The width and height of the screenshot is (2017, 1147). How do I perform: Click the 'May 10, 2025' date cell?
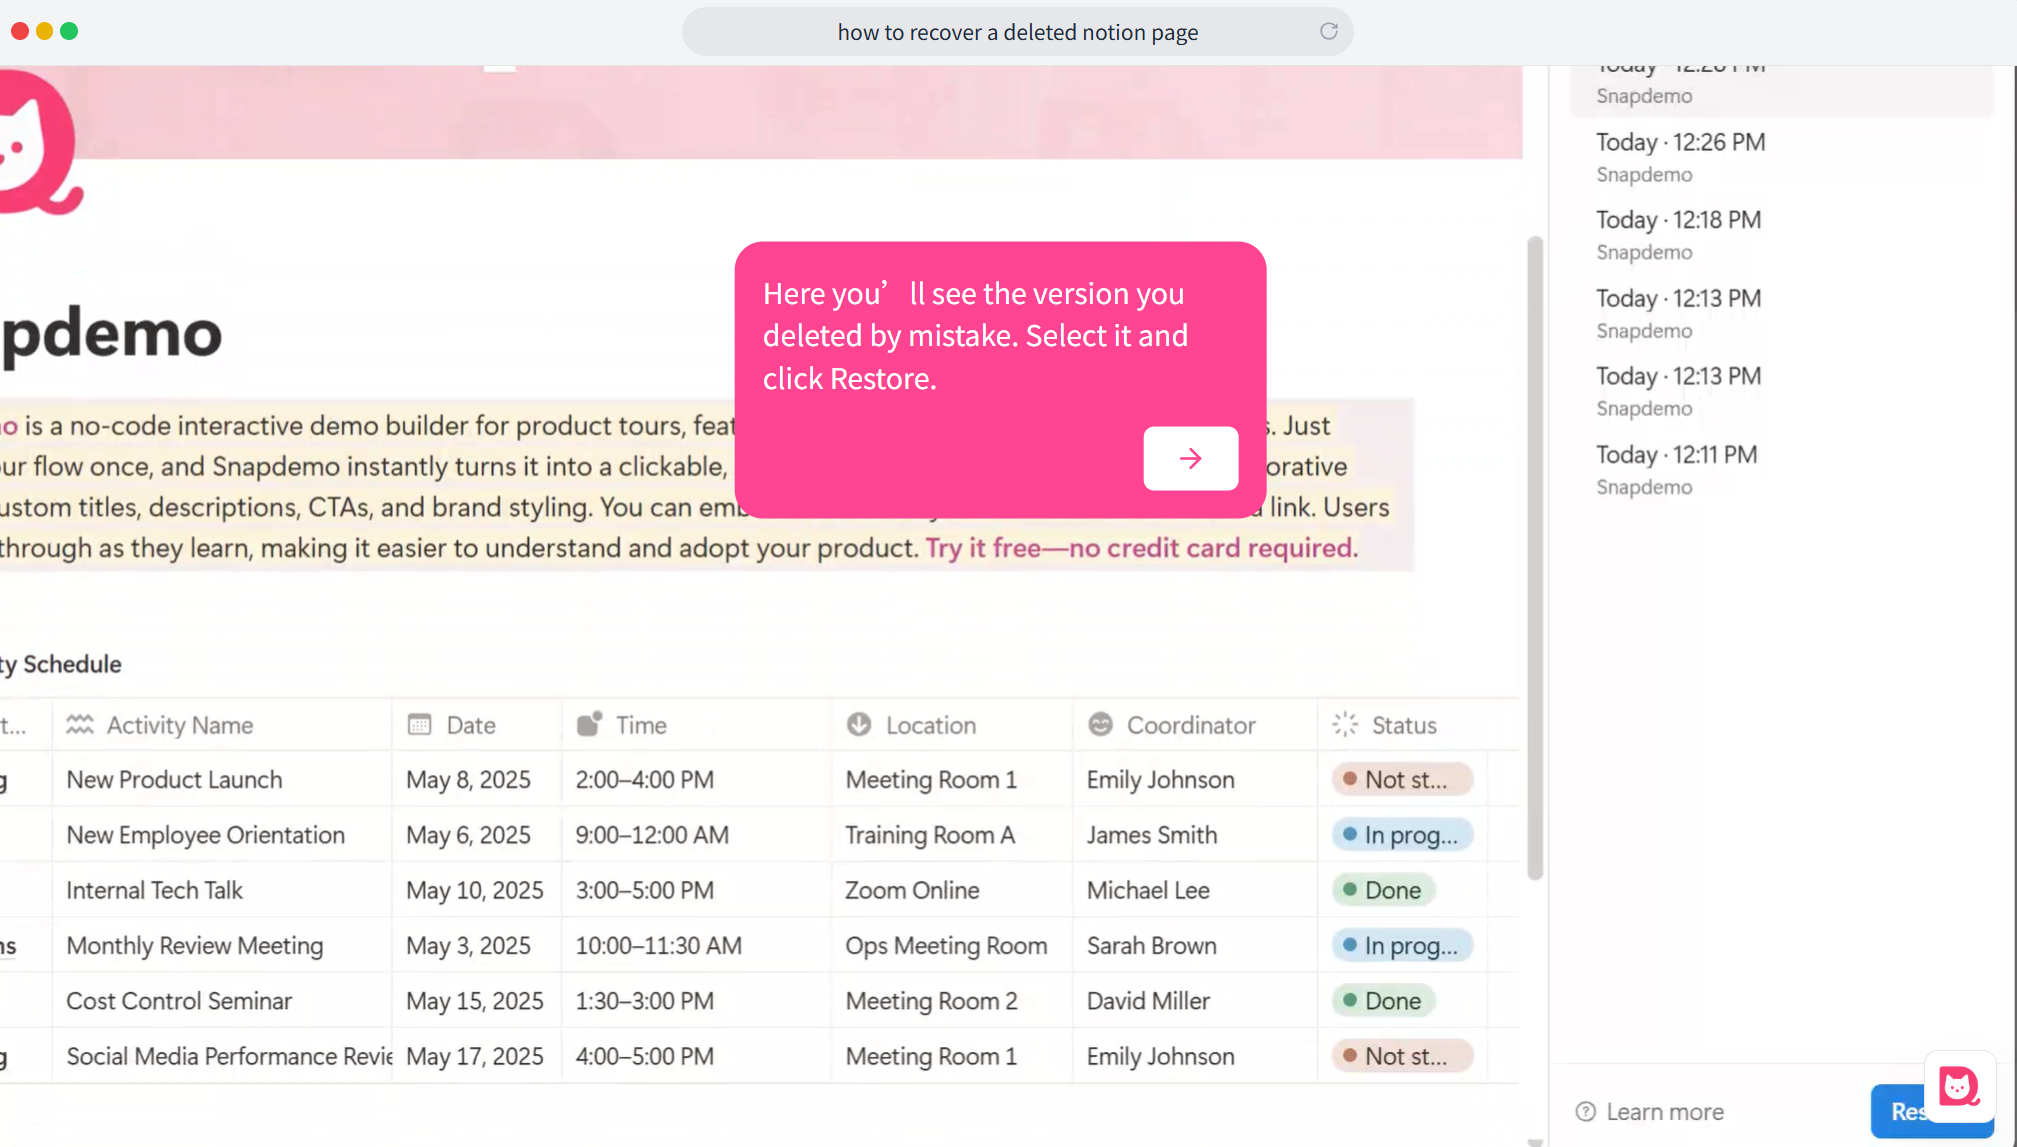pyautogui.click(x=477, y=890)
